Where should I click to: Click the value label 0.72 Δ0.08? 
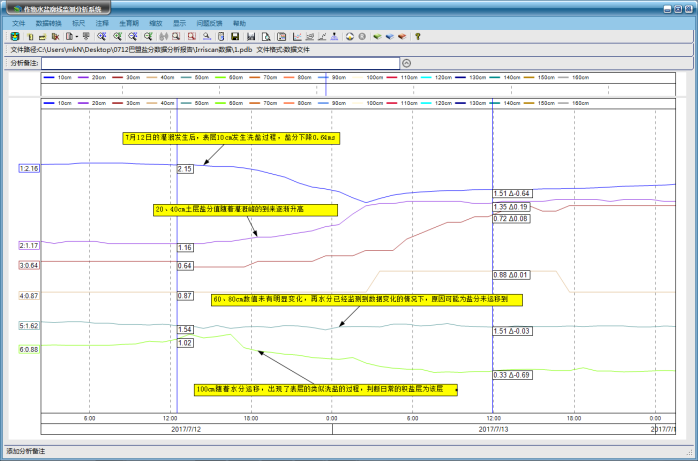[511, 219]
